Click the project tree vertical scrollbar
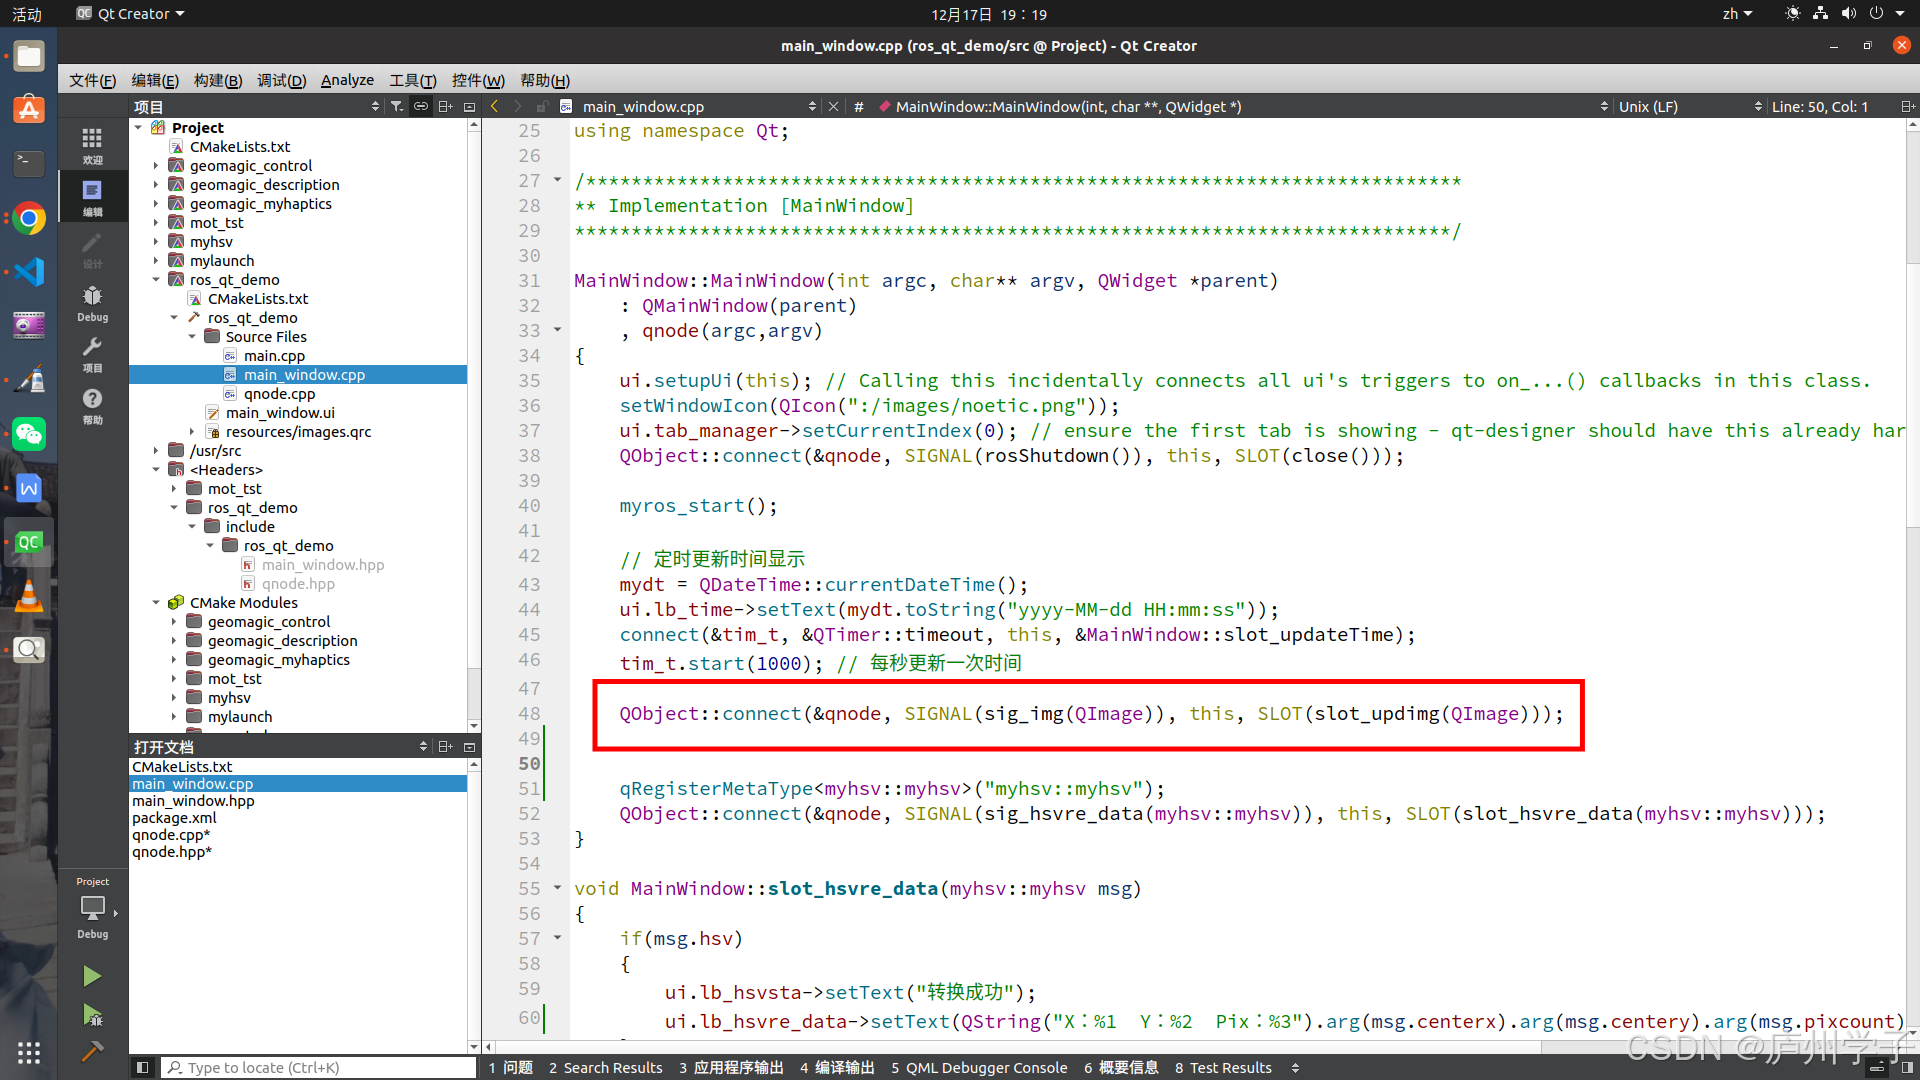Image resolution: width=1920 pixels, height=1080 pixels. click(474, 400)
